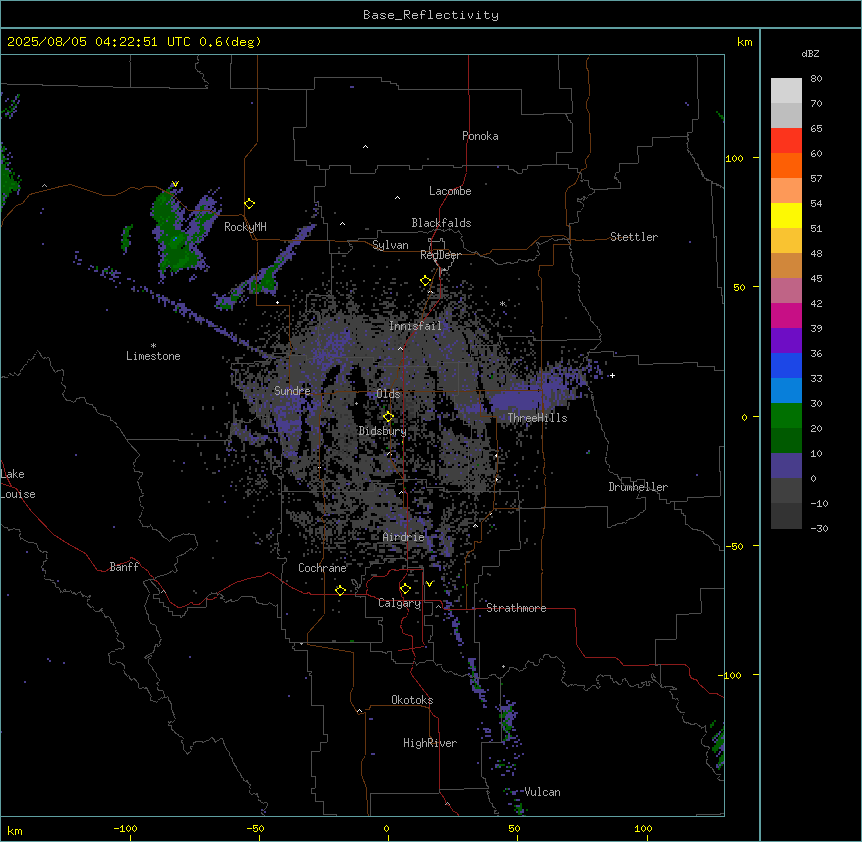Screen dimensions: 862x842
Task: Click the yellow diamond between Olds and Didsbury
Action: coord(388,417)
